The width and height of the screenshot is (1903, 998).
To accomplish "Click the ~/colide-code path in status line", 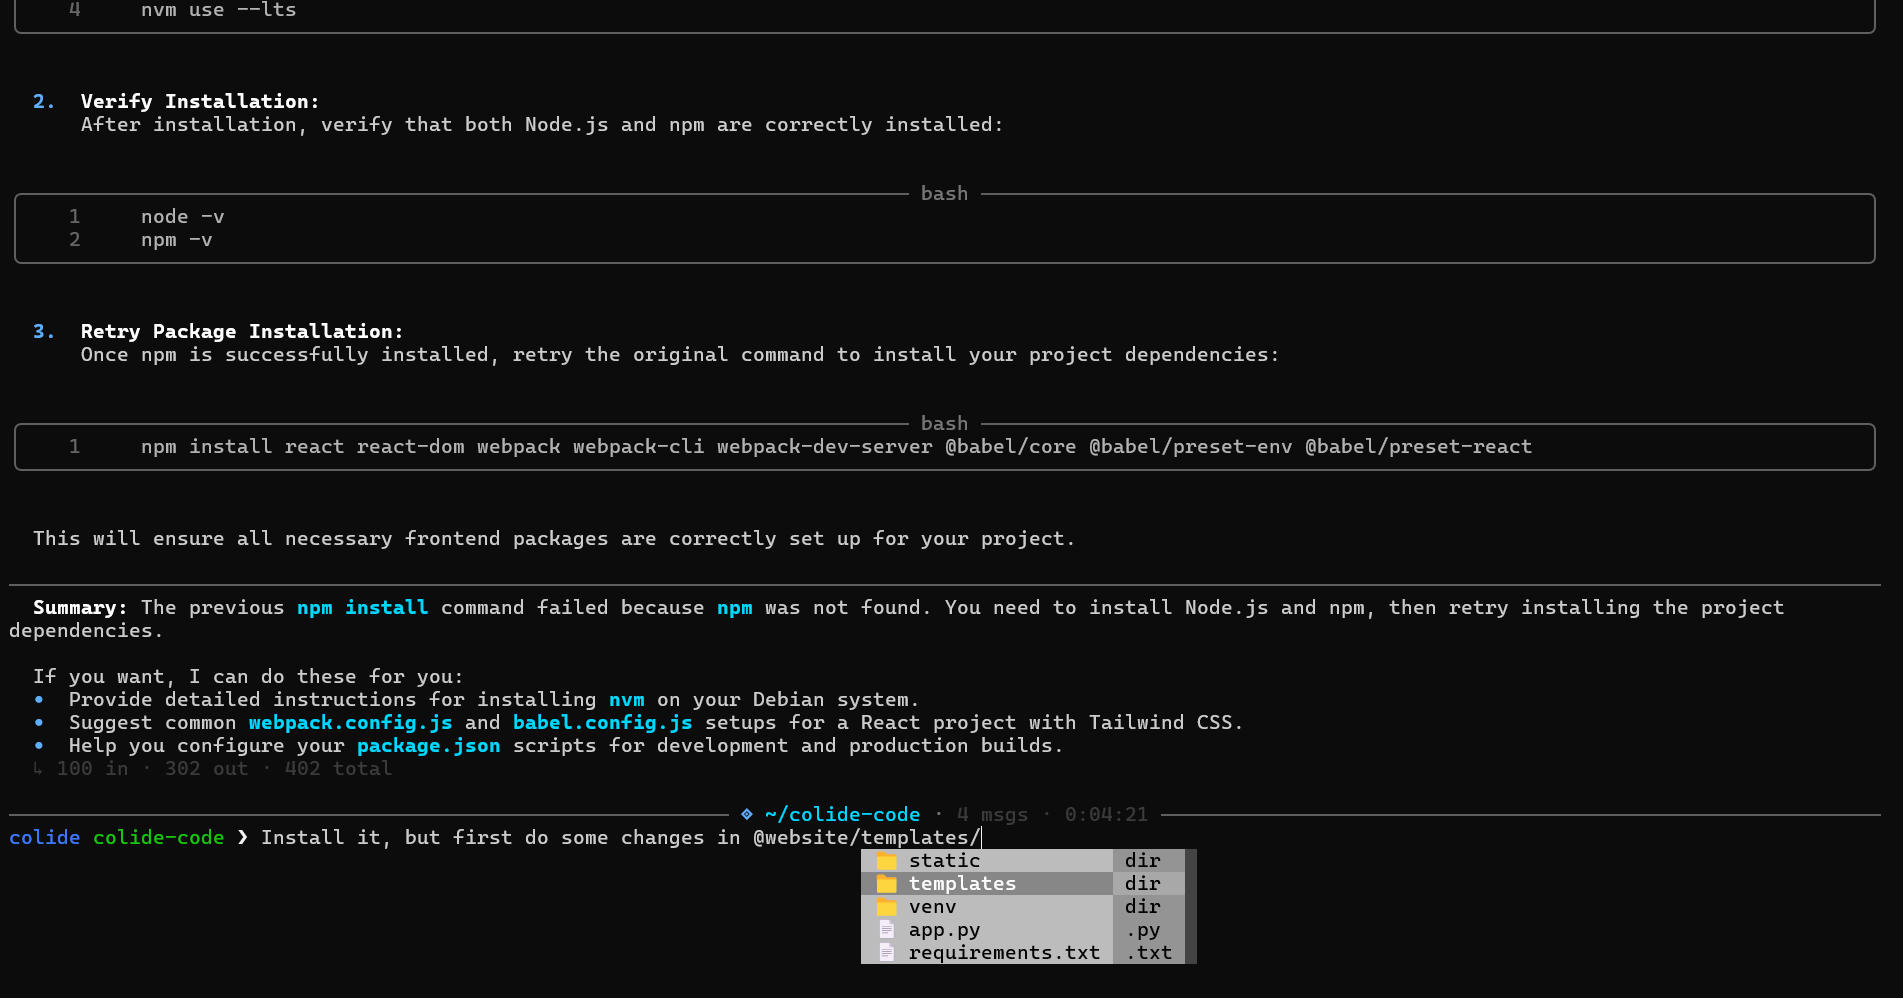I will tap(842, 814).
